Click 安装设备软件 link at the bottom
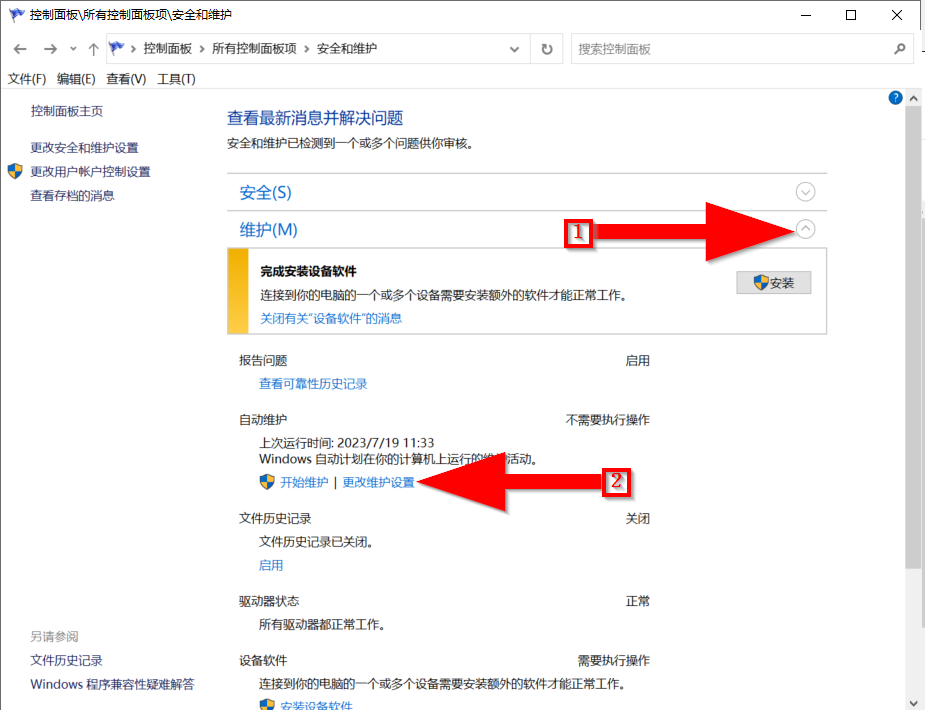This screenshot has height=710, width=925. pos(316,705)
